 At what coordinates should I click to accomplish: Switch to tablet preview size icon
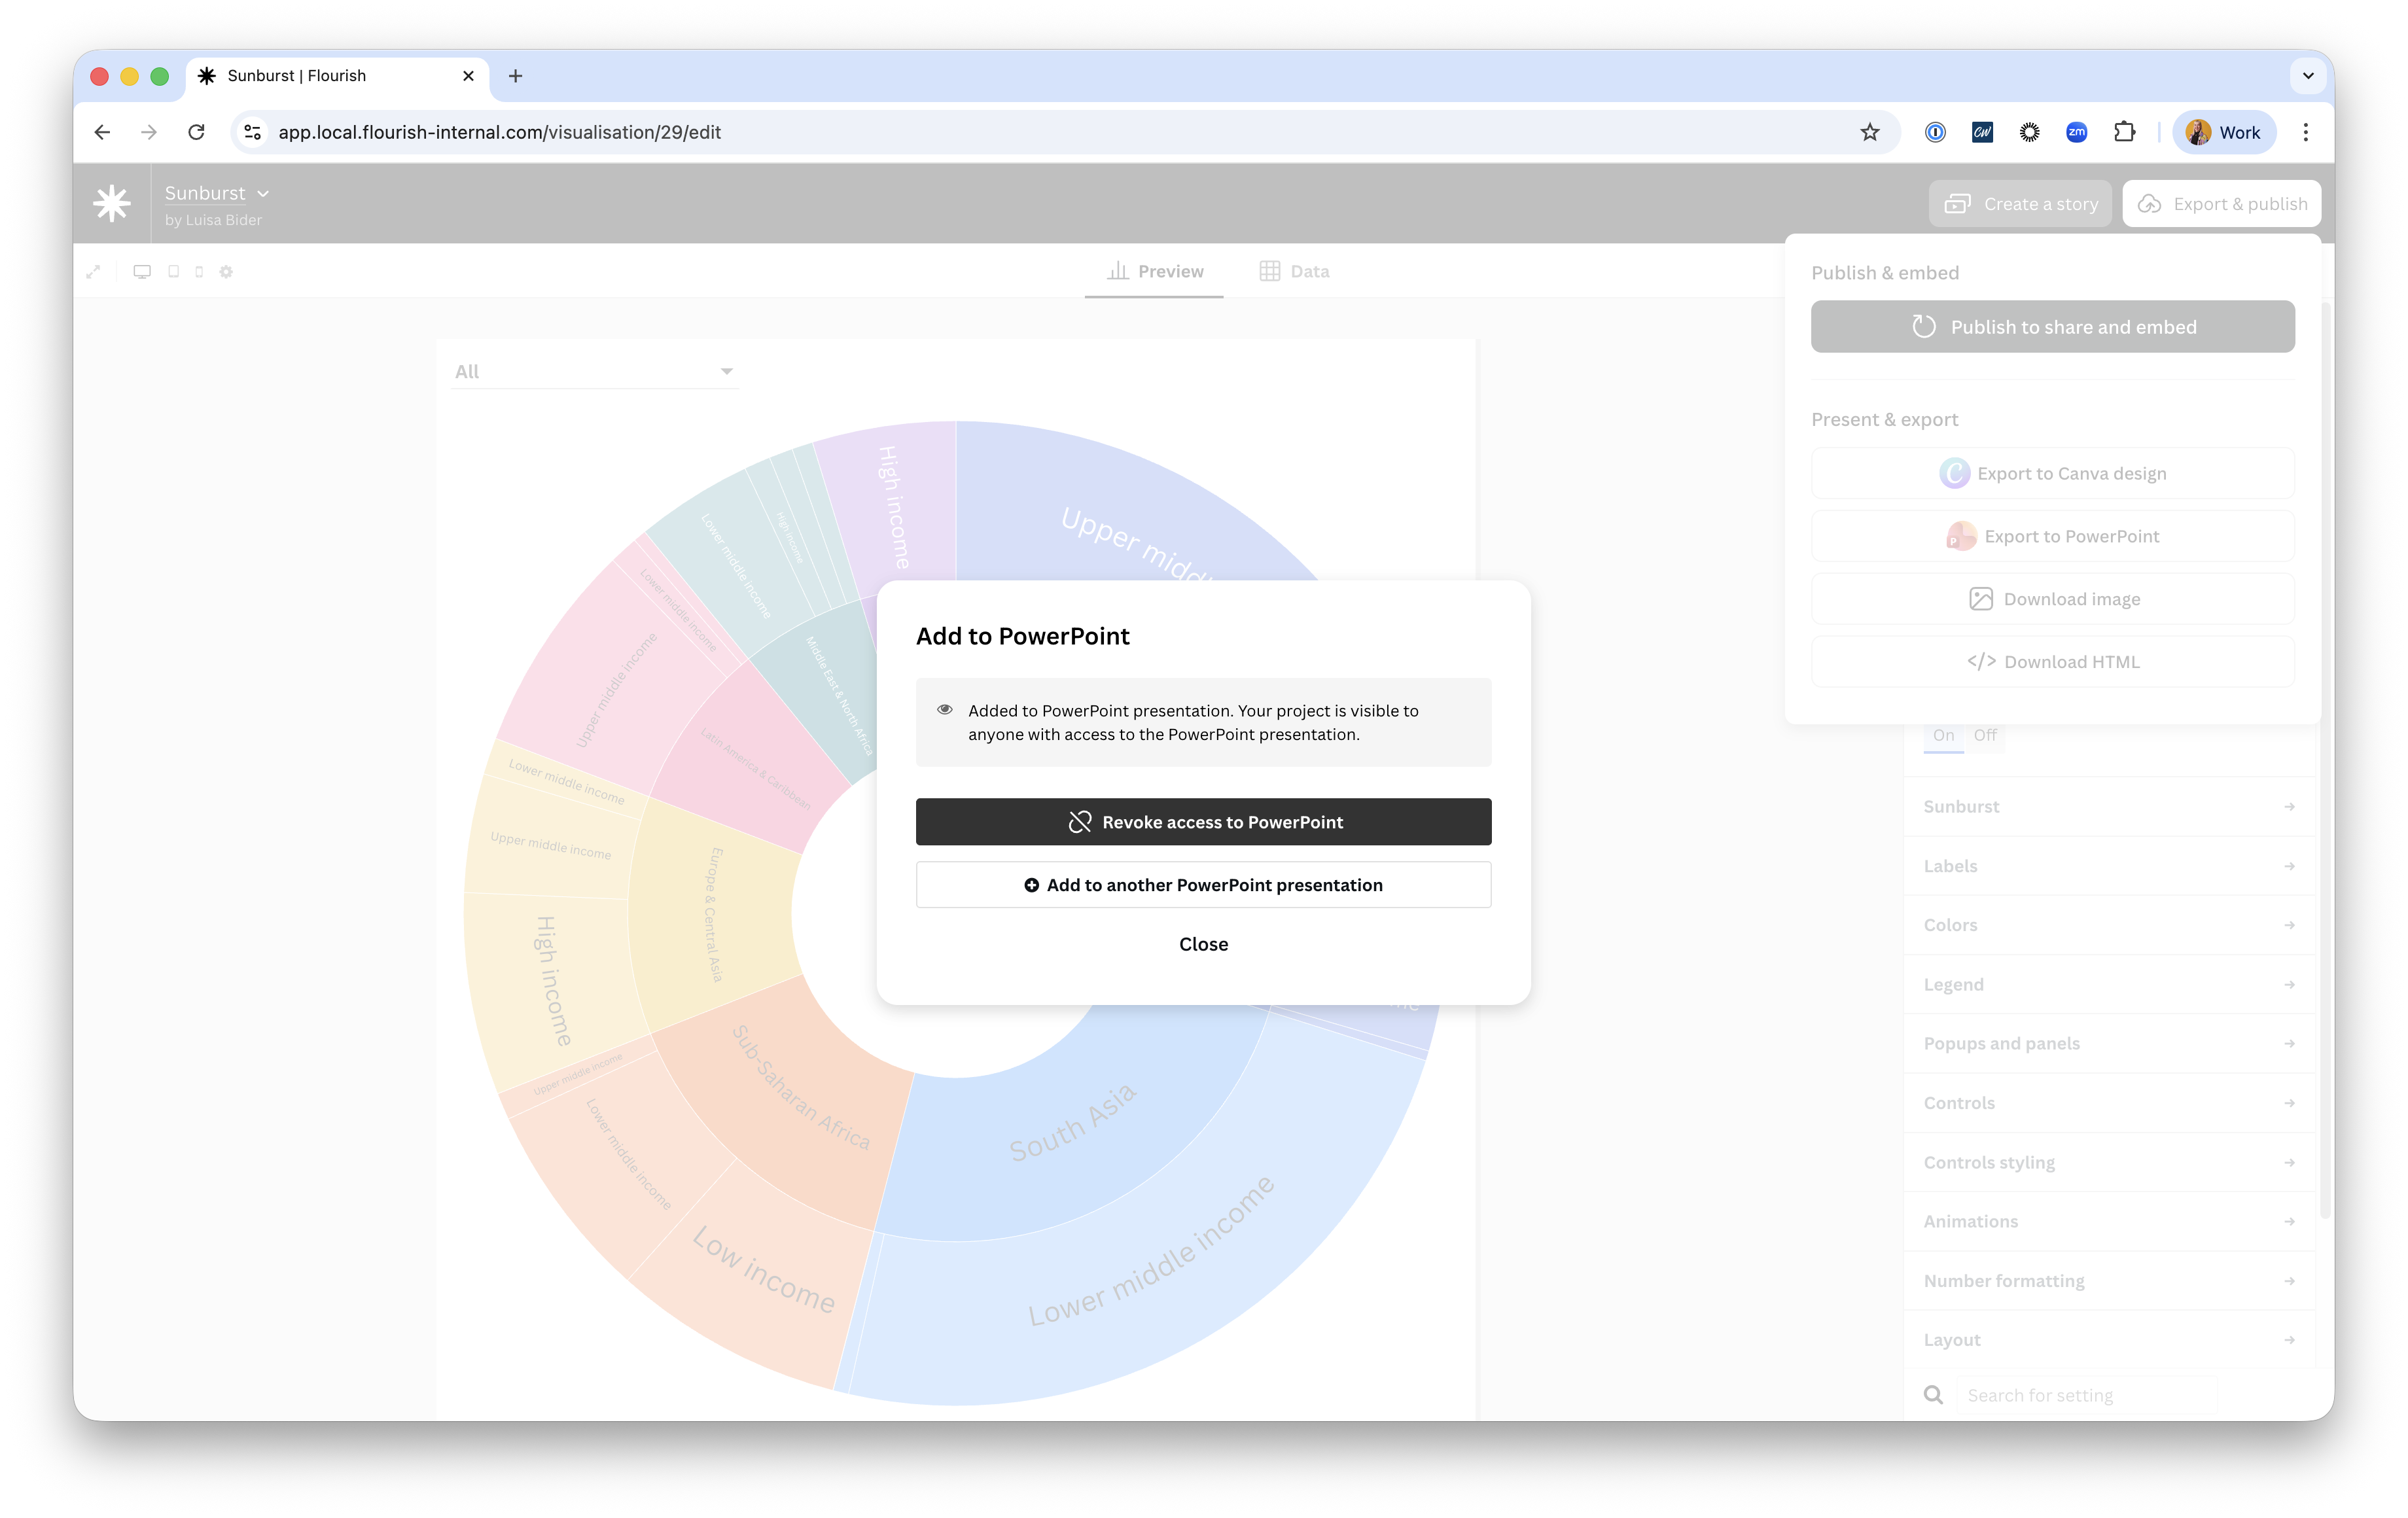[x=174, y=272]
